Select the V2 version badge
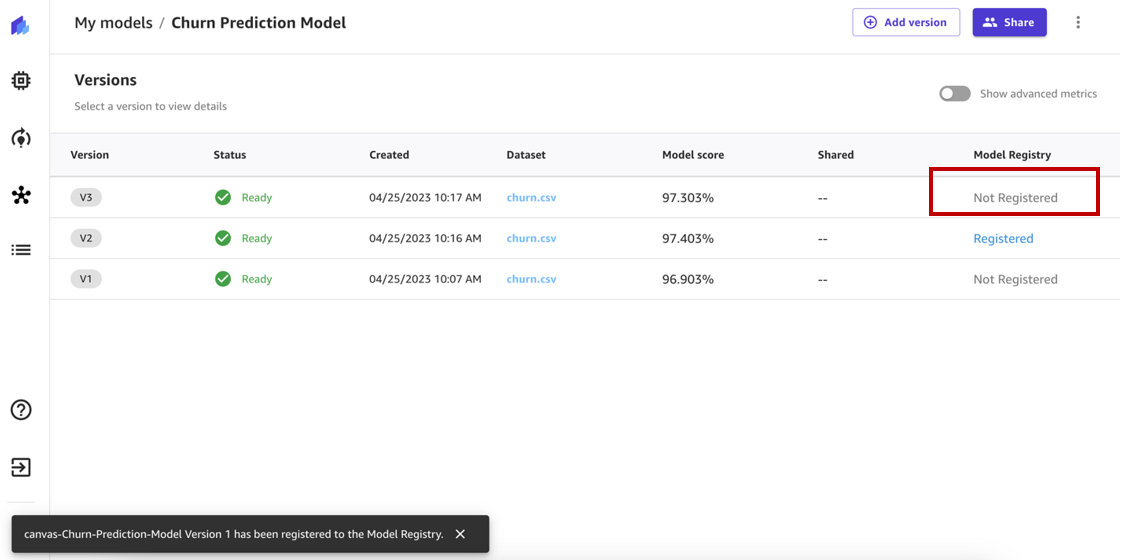 86,238
